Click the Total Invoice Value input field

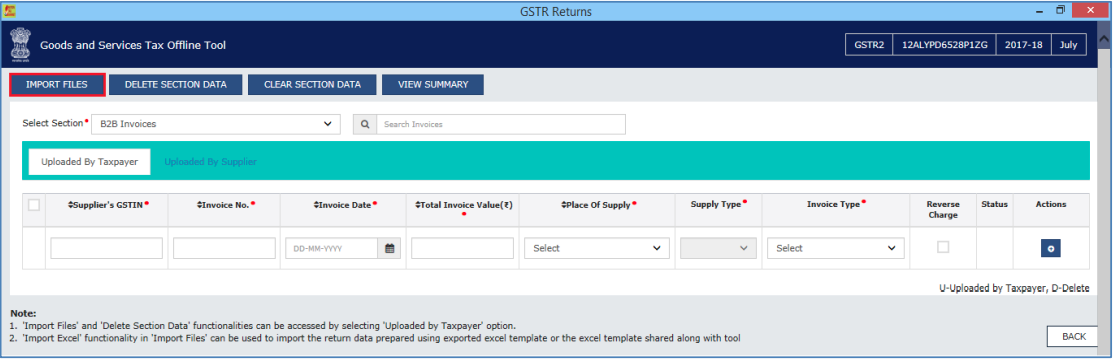pos(462,249)
